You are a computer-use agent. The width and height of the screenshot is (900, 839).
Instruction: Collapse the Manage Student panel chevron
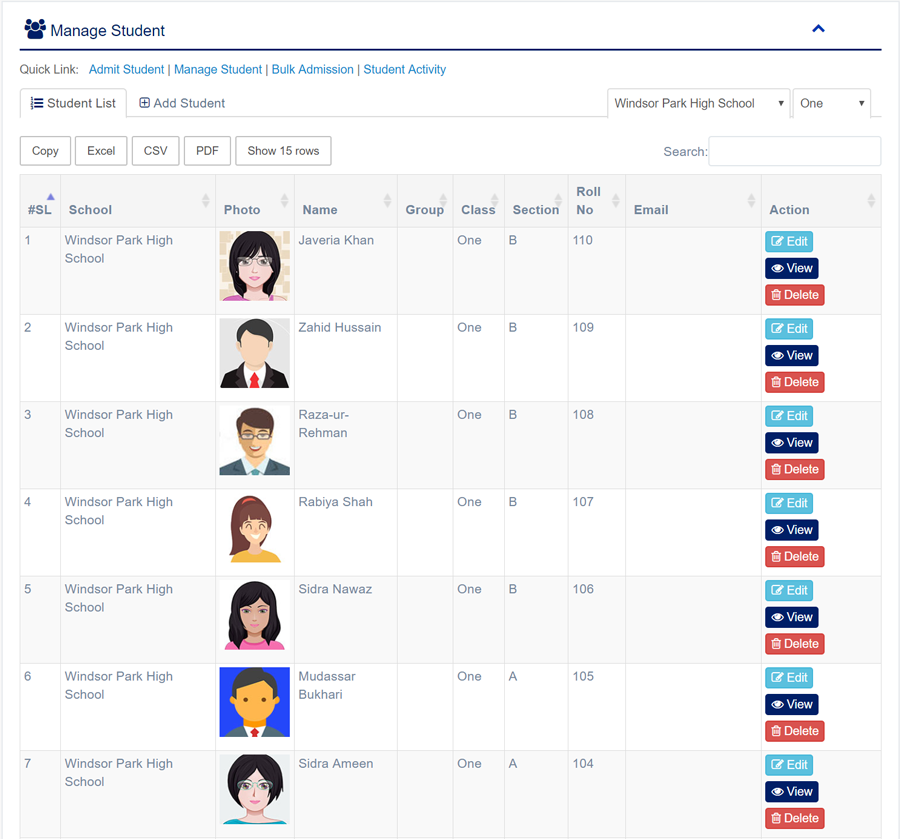click(818, 29)
